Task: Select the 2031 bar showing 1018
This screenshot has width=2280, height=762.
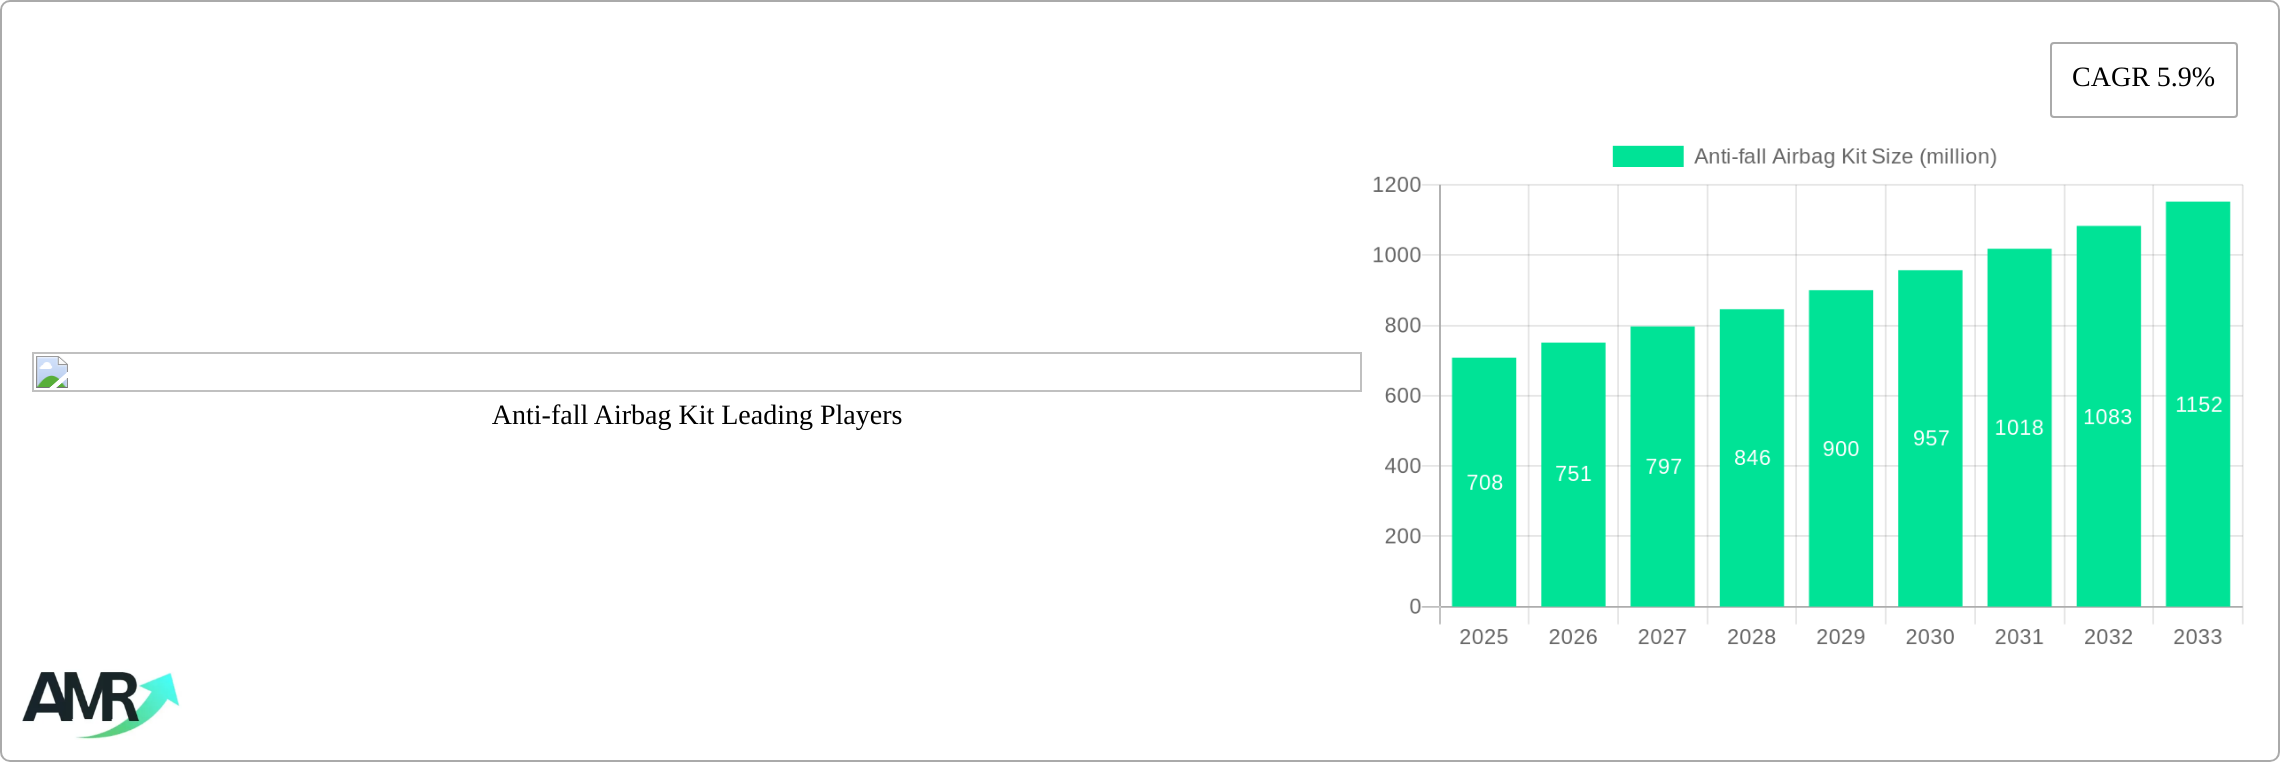Action: point(2019,428)
